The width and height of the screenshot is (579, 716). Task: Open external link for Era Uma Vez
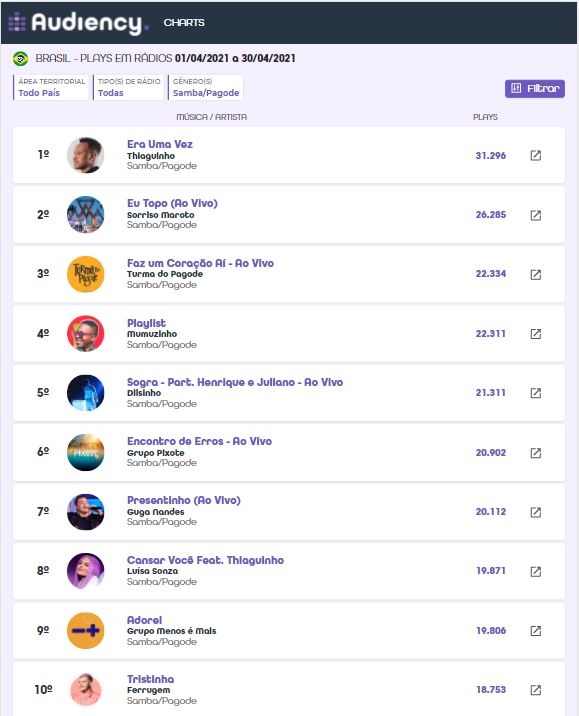coord(536,155)
